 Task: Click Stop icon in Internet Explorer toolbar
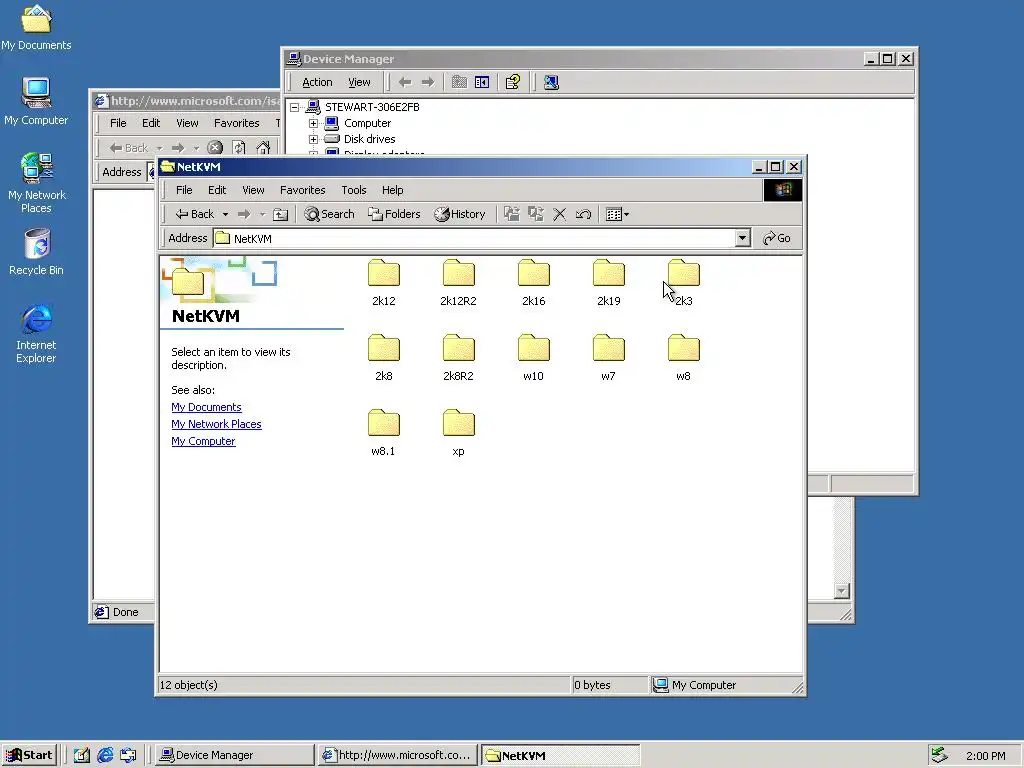[x=215, y=148]
